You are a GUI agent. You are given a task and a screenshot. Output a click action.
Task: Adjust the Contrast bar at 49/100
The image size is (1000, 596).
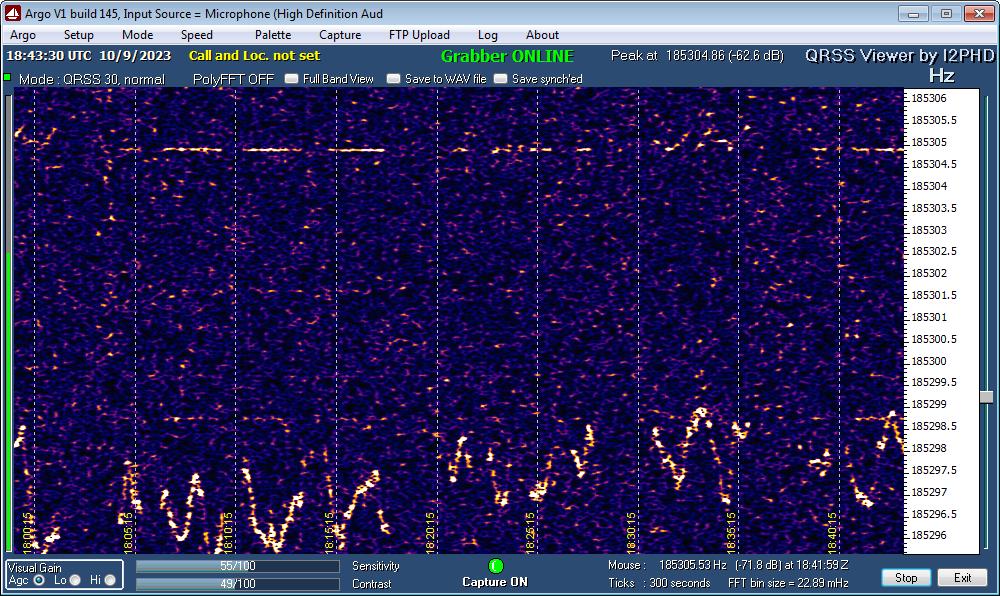pos(238,584)
